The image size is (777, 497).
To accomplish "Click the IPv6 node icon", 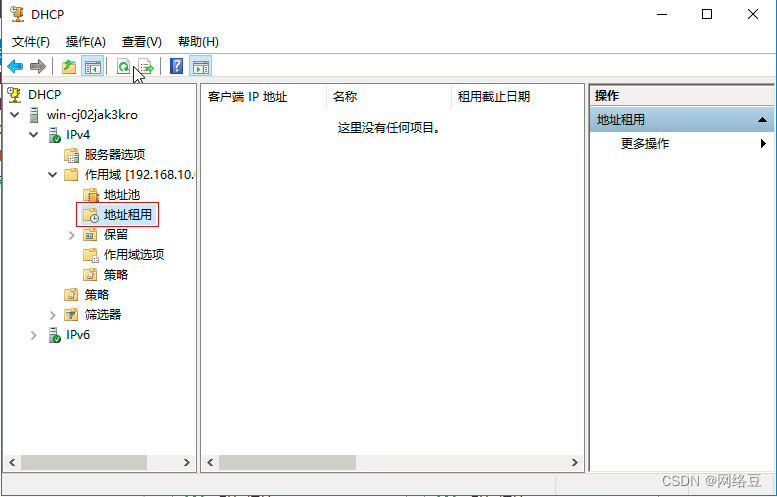I will click(x=55, y=335).
